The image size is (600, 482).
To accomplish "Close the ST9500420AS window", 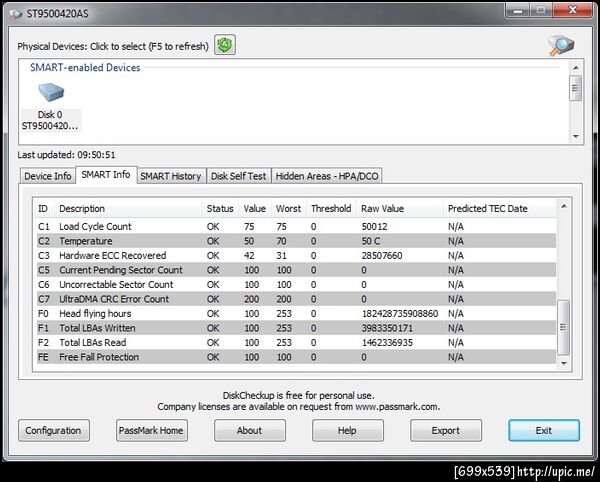I will (x=572, y=10).
